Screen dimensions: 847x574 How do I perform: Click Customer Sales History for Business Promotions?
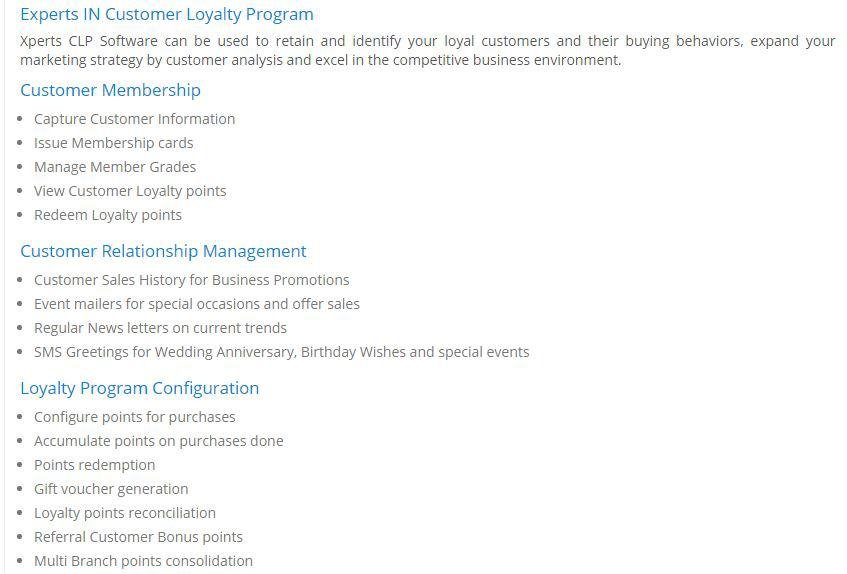pyautogui.click(x=192, y=280)
